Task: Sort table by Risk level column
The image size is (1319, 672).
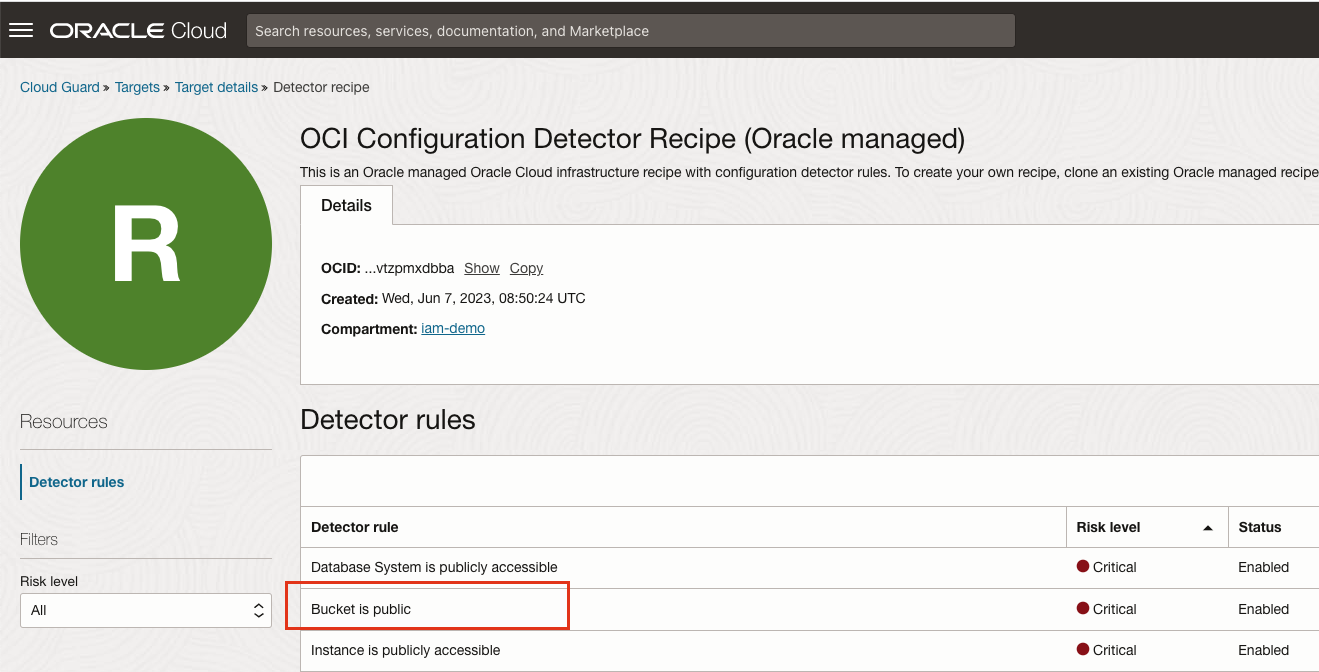Action: 1108,527
